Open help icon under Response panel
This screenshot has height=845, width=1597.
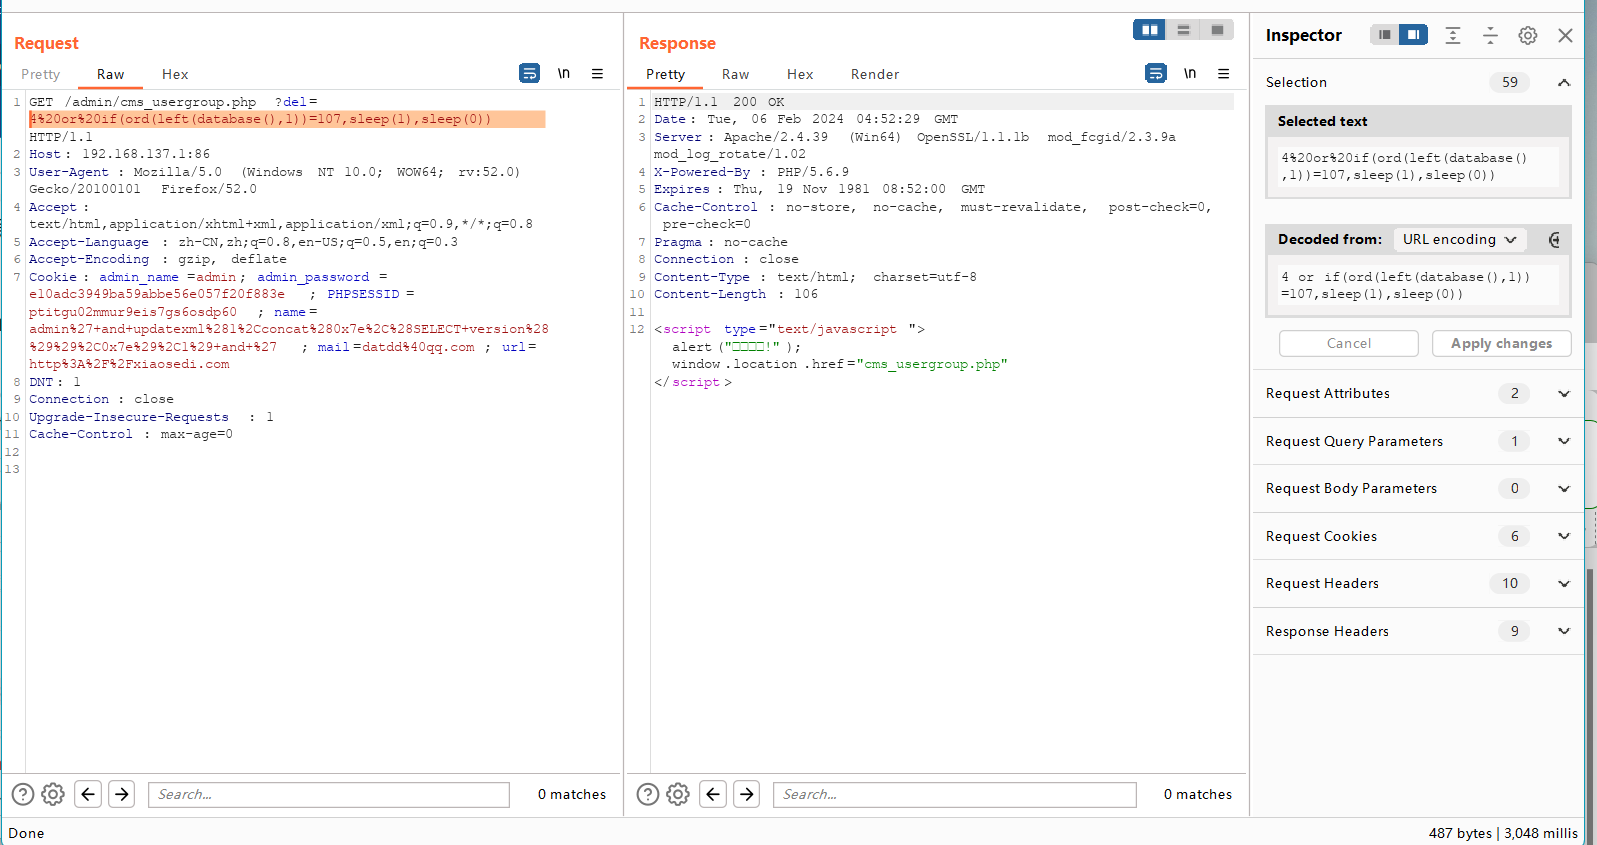648,794
